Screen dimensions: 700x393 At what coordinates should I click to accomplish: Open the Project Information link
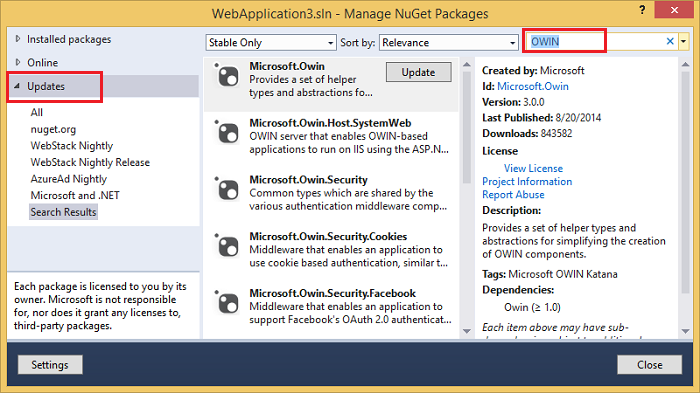(527, 181)
